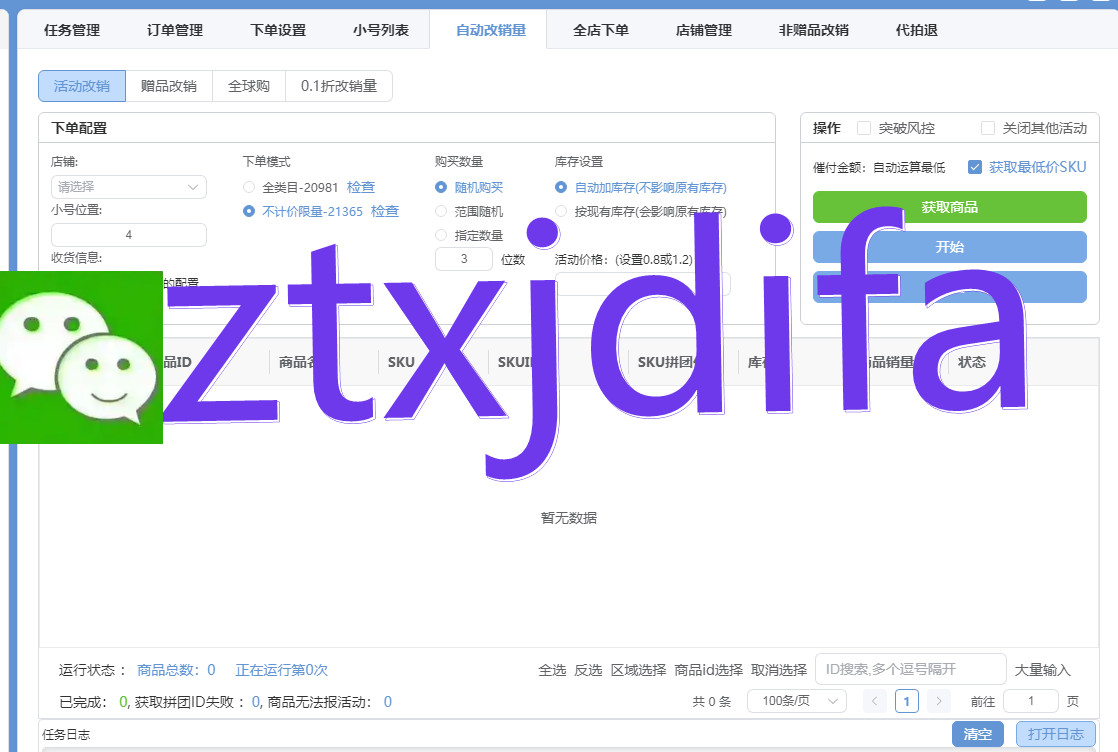The height and width of the screenshot is (752, 1118).
Task: Open the 店铺管理 tab
Action: pos(704,30)
